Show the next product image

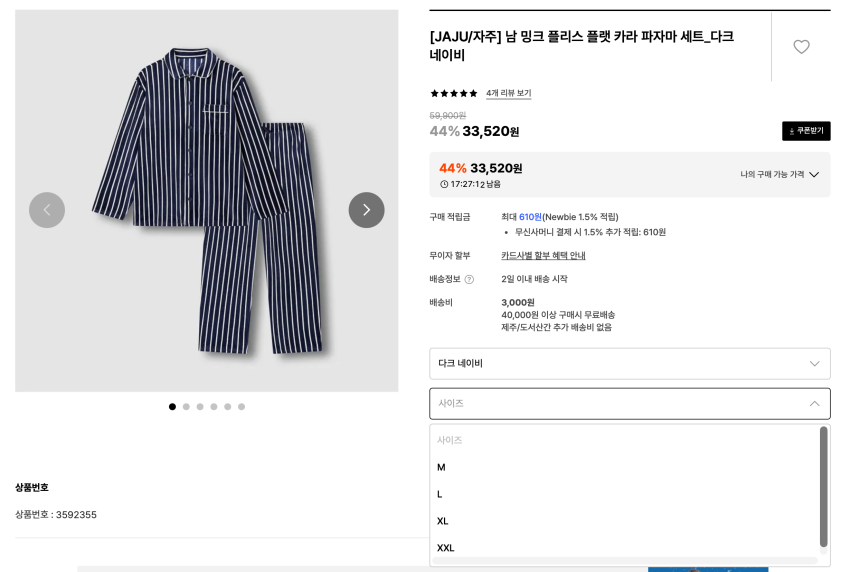click(366, 210)
